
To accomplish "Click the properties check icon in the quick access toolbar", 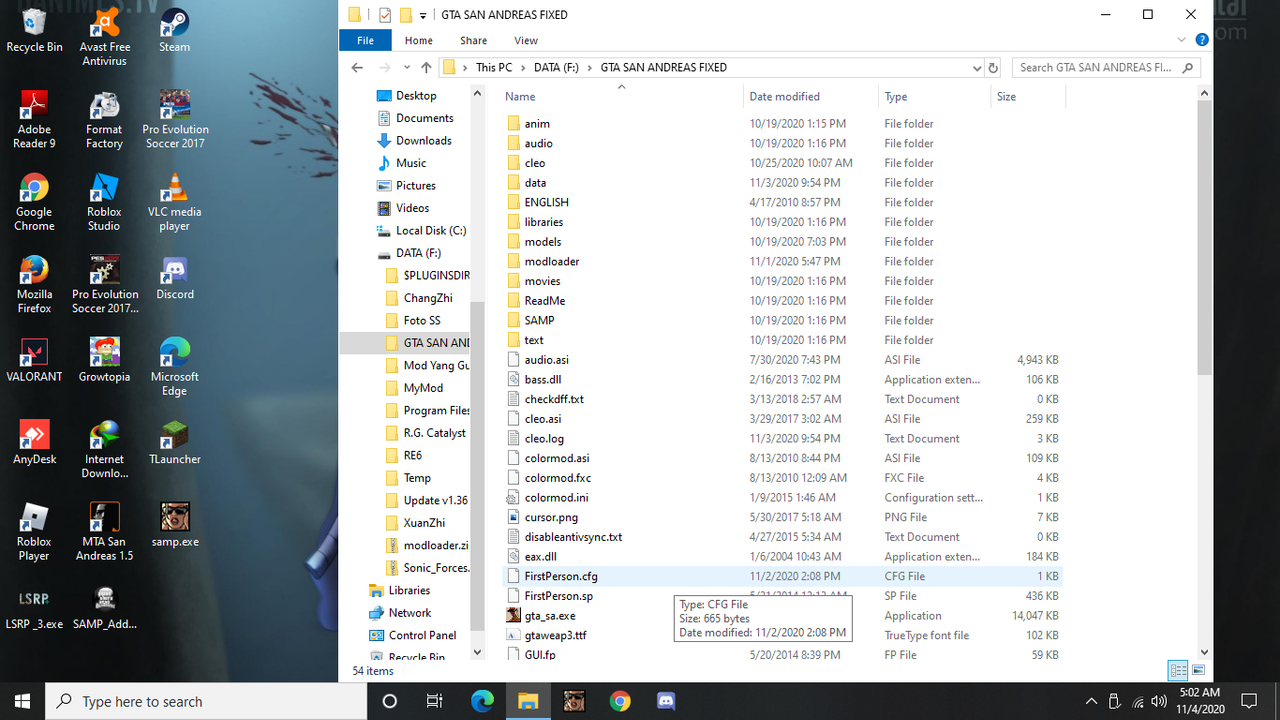I will click(x=385, y=15).
